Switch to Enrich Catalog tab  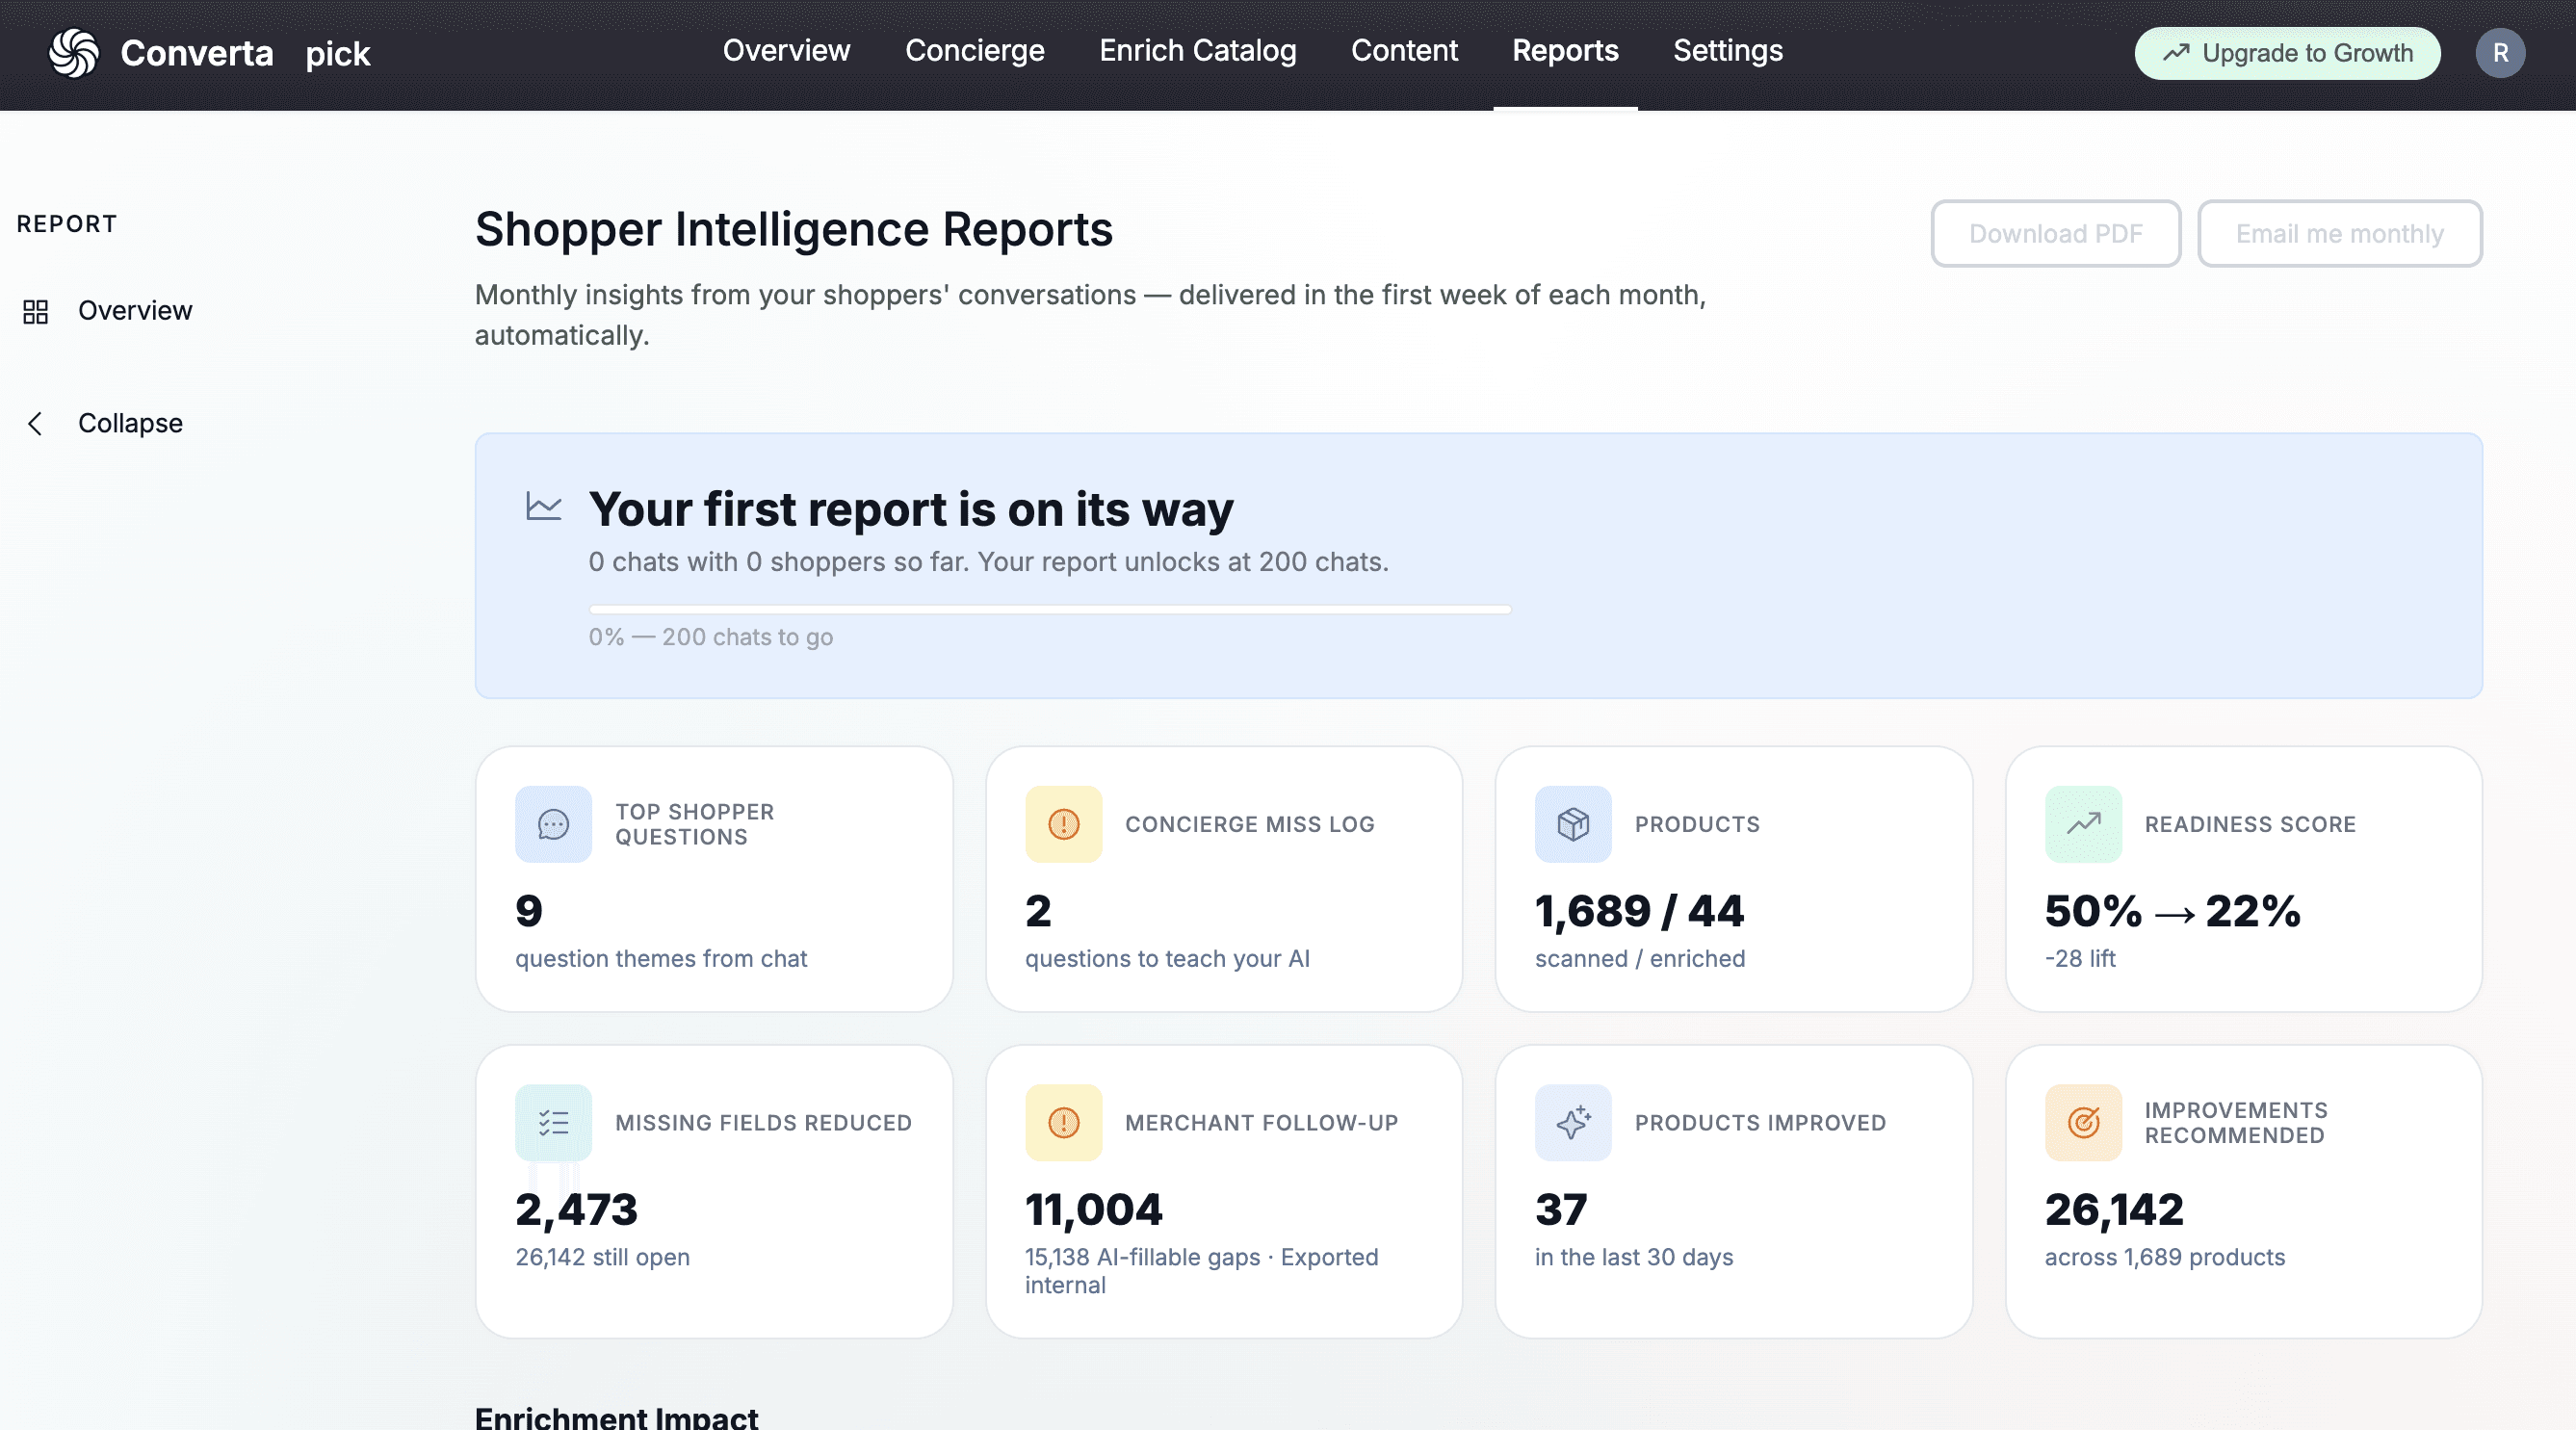point(1197,51)
